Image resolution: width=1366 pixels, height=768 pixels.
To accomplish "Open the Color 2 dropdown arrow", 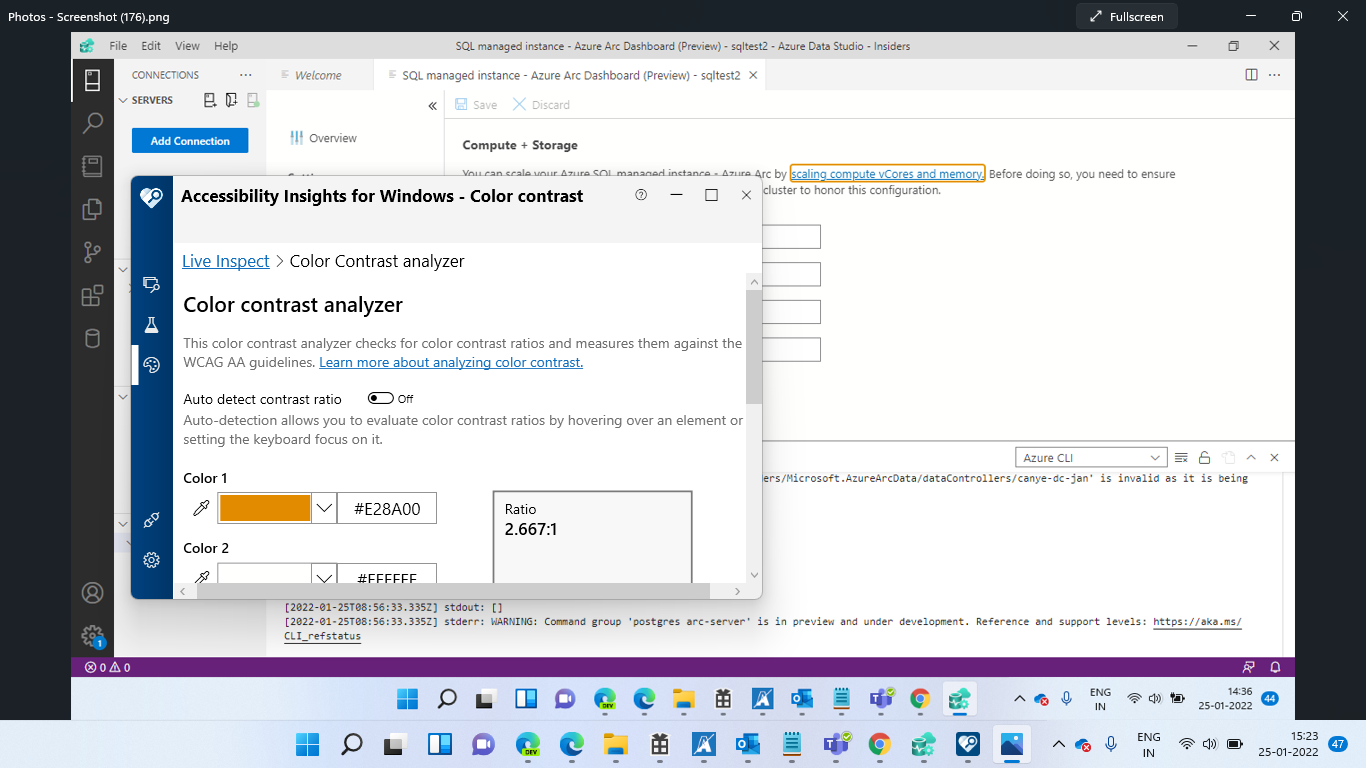I will 323,578.
